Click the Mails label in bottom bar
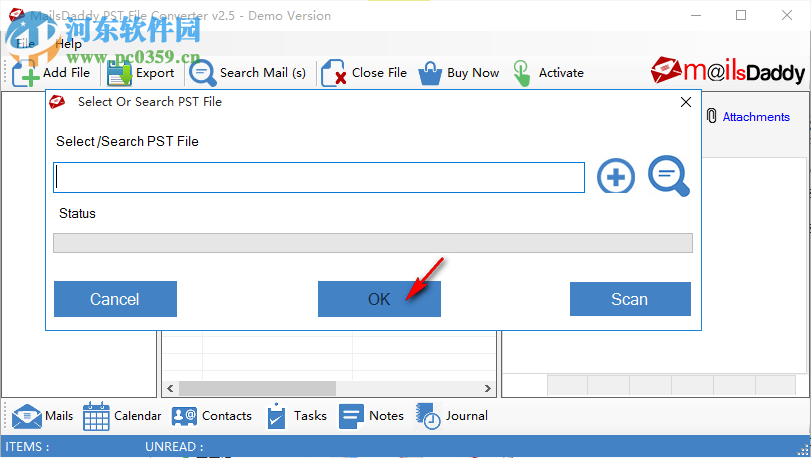 point(59,416)
